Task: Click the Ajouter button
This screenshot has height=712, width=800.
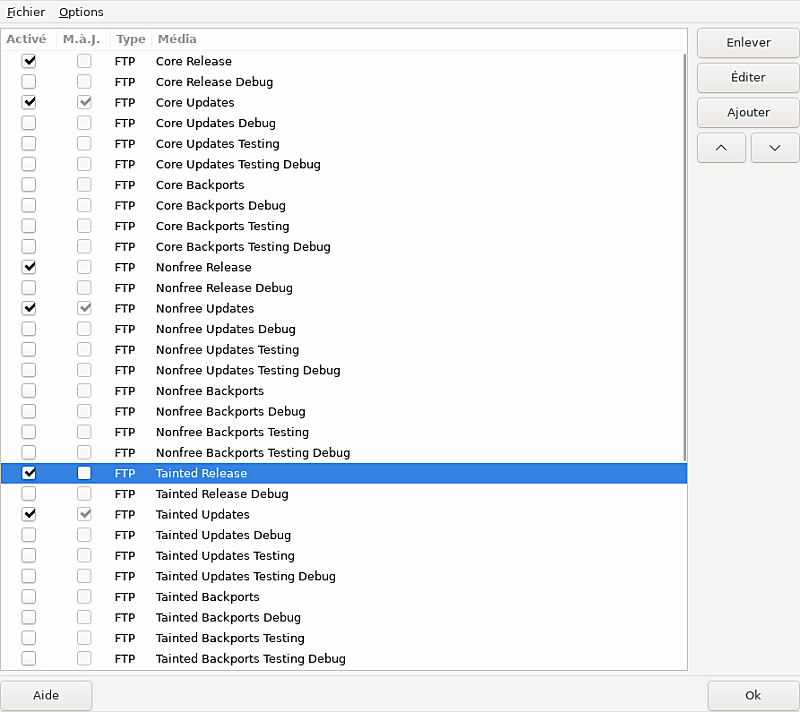Action: 747,112
